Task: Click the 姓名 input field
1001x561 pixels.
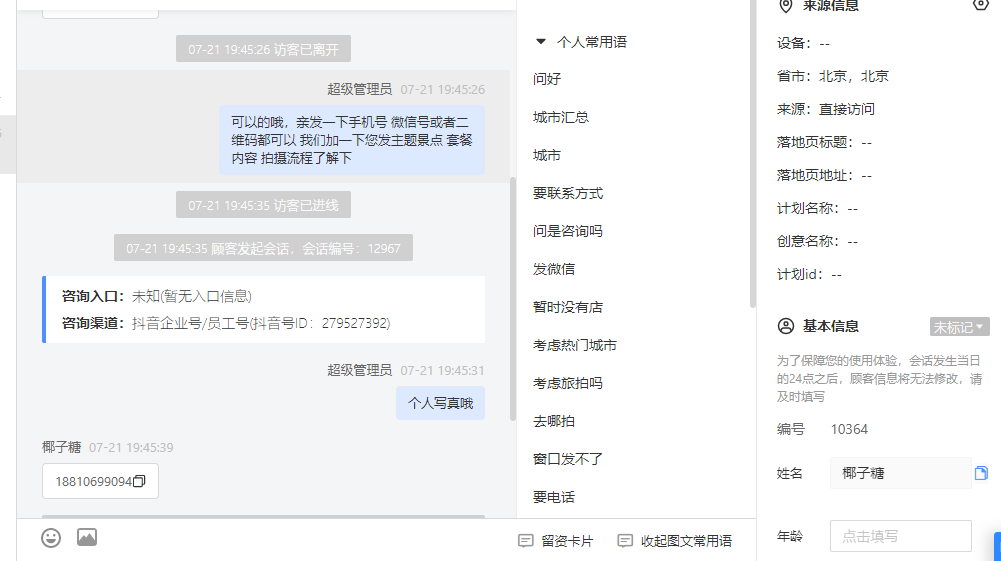Action: pos(900,473)
